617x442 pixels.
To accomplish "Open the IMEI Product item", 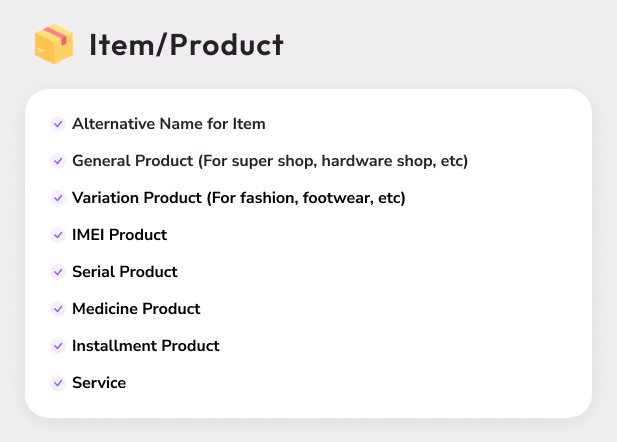I will 119,235.
